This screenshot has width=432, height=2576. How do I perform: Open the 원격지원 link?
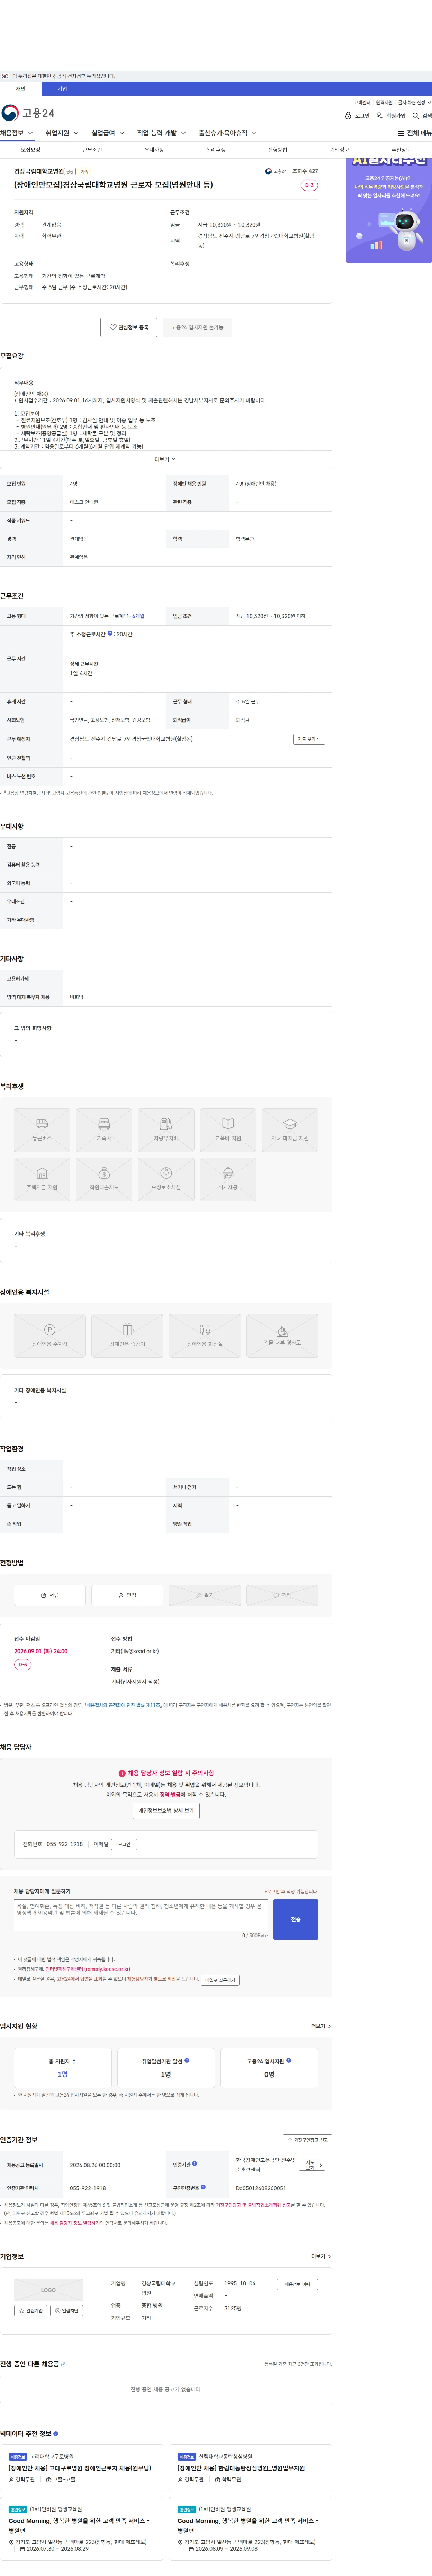point(384,102)
